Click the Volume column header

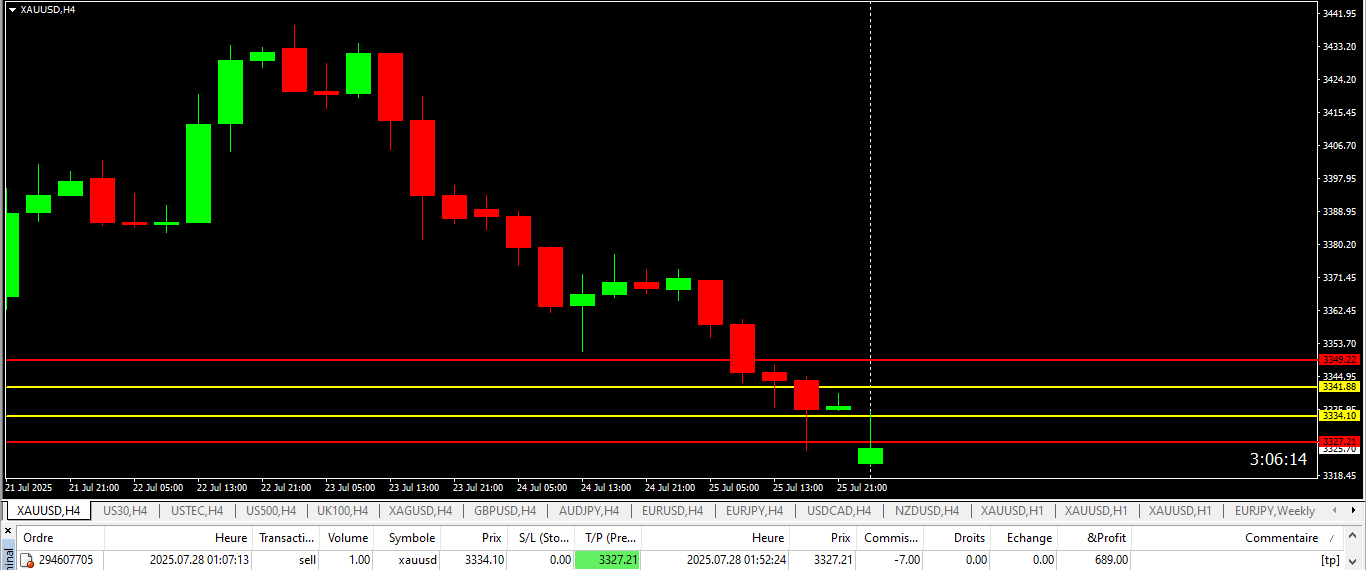pyautogui.click(x=348, y=538)
